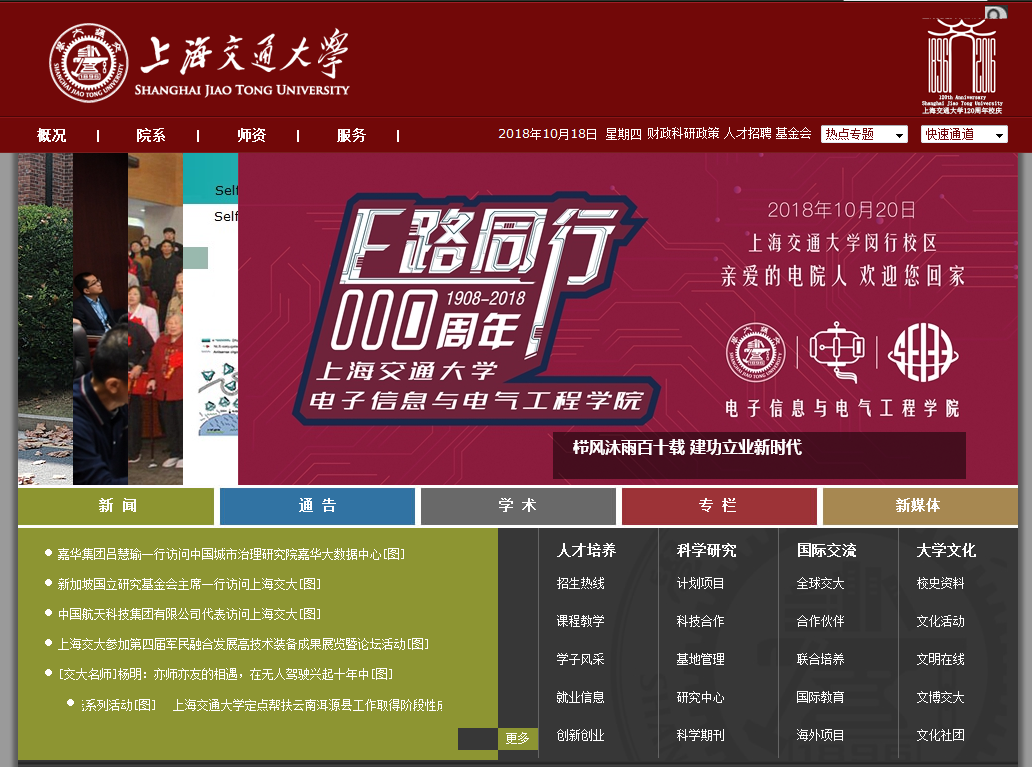Open the 海外项目 link
Viewport: 1032px width, 767px height.
click(820, 735)
